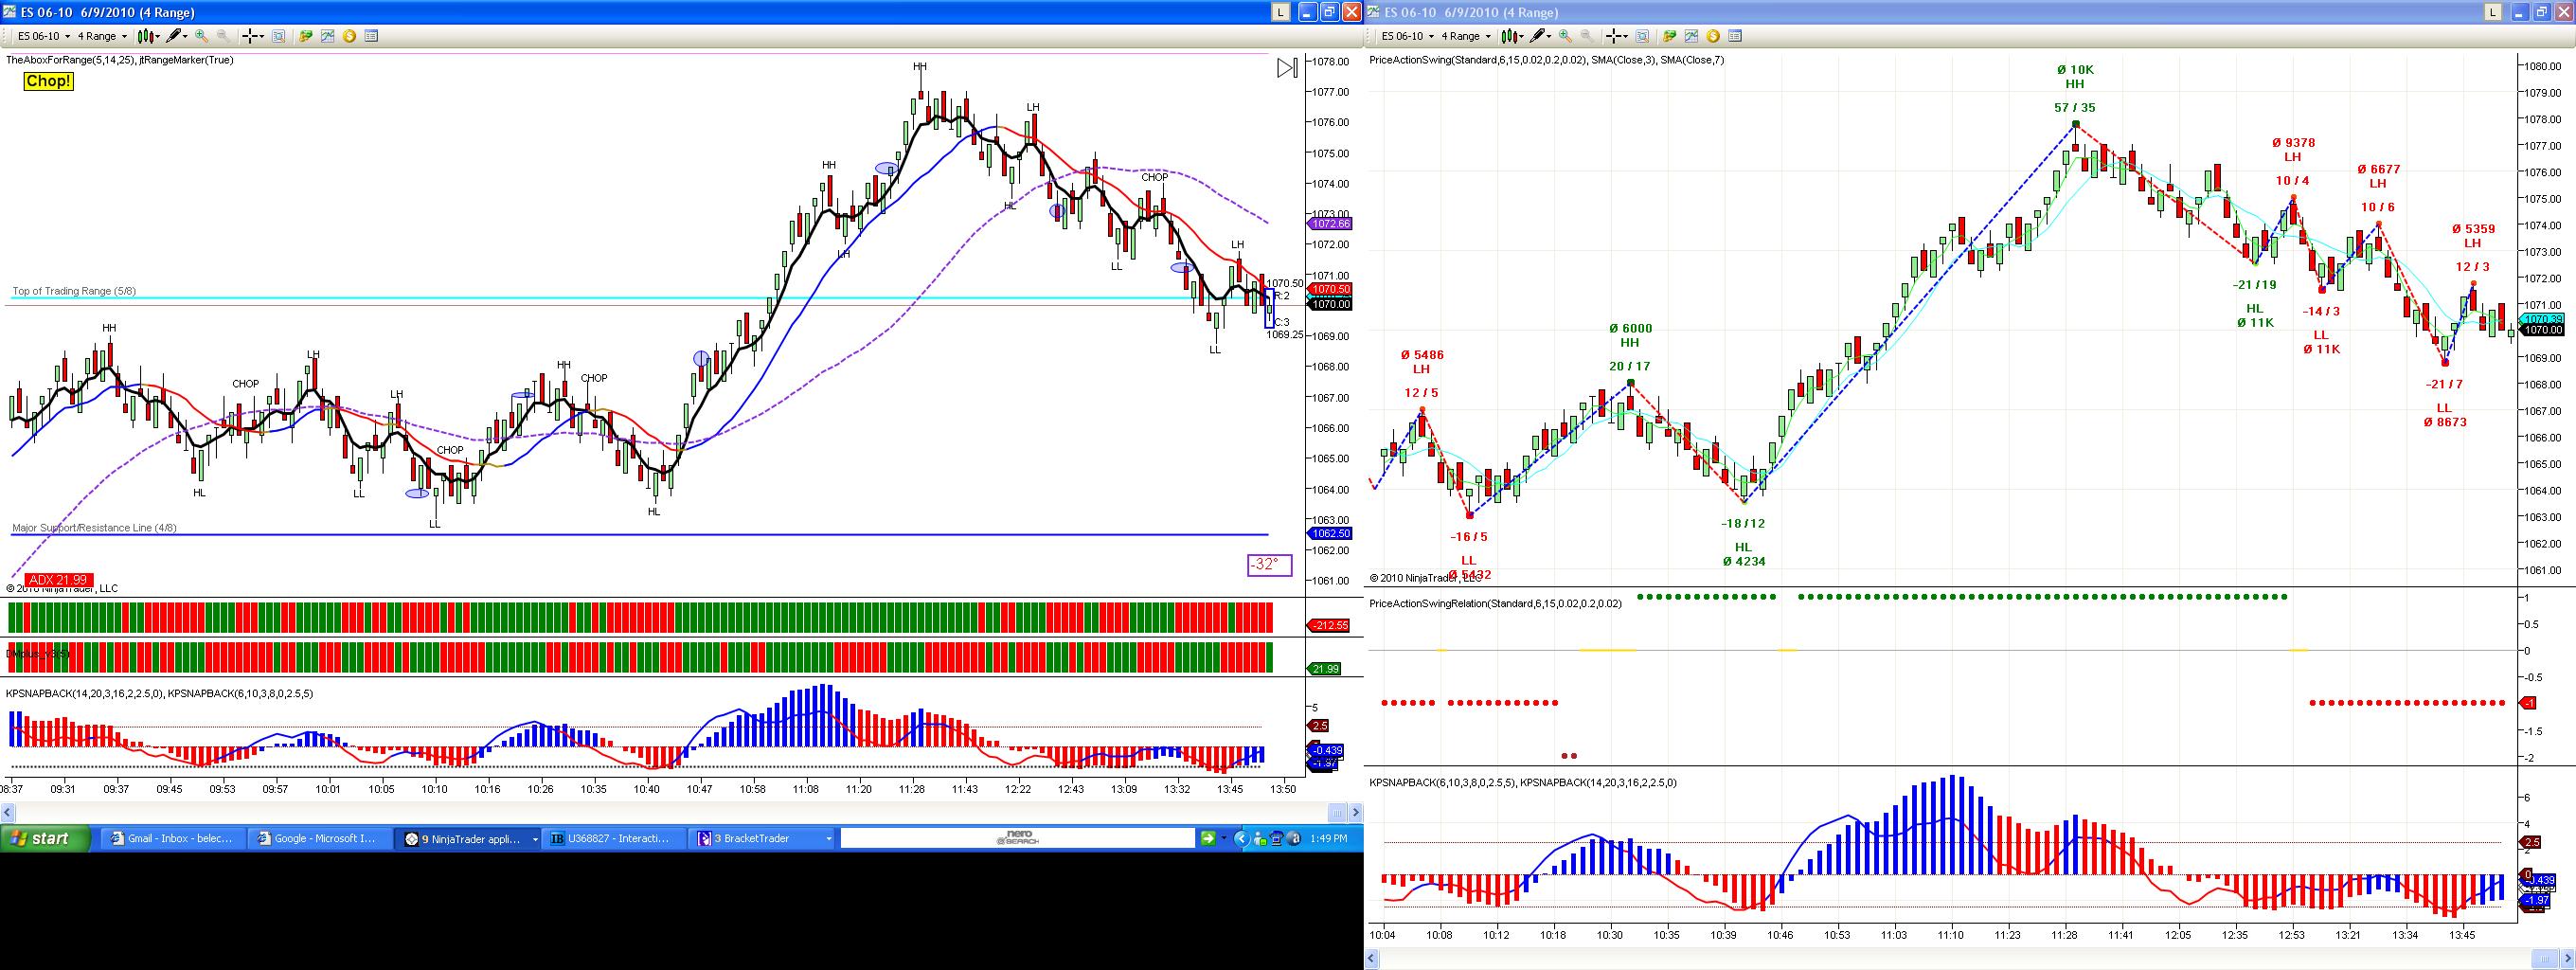Image resolution: width=2576 pixels, height=970 pixels.
Task: Click the Ø 4234 HL swing label on right chart
Action: click(1743, 554)
